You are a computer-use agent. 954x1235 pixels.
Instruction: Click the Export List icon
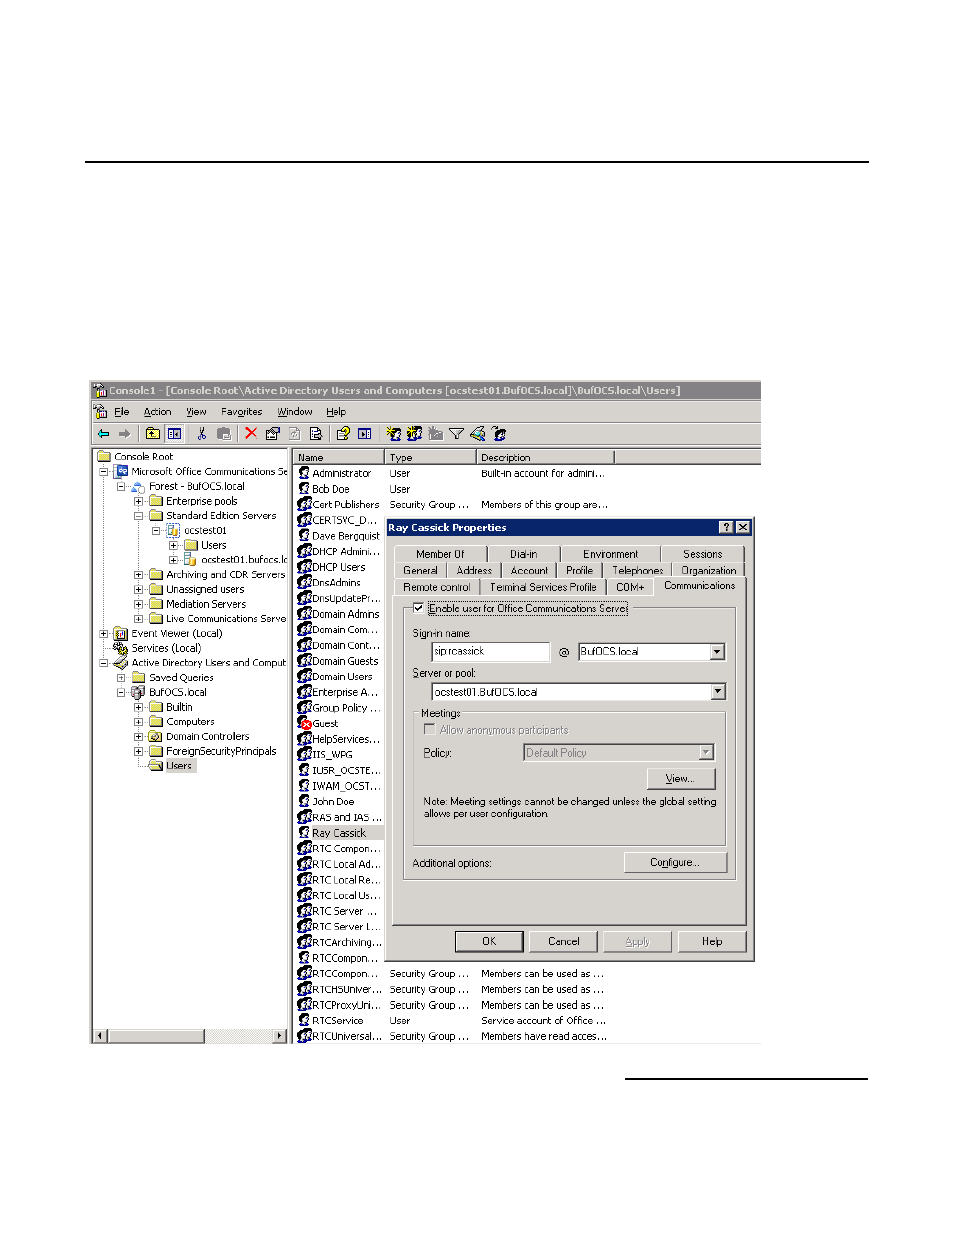(x=315, y=434)
